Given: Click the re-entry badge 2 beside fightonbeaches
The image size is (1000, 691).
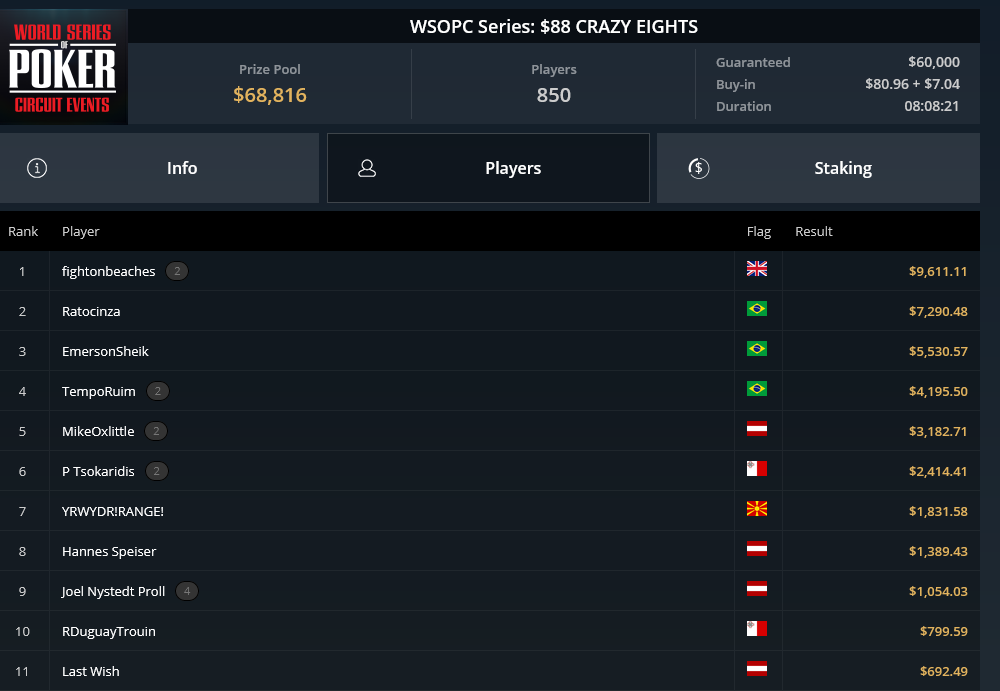Looking at the screenshot, I should pyautogui.click(x=177, y=271).
